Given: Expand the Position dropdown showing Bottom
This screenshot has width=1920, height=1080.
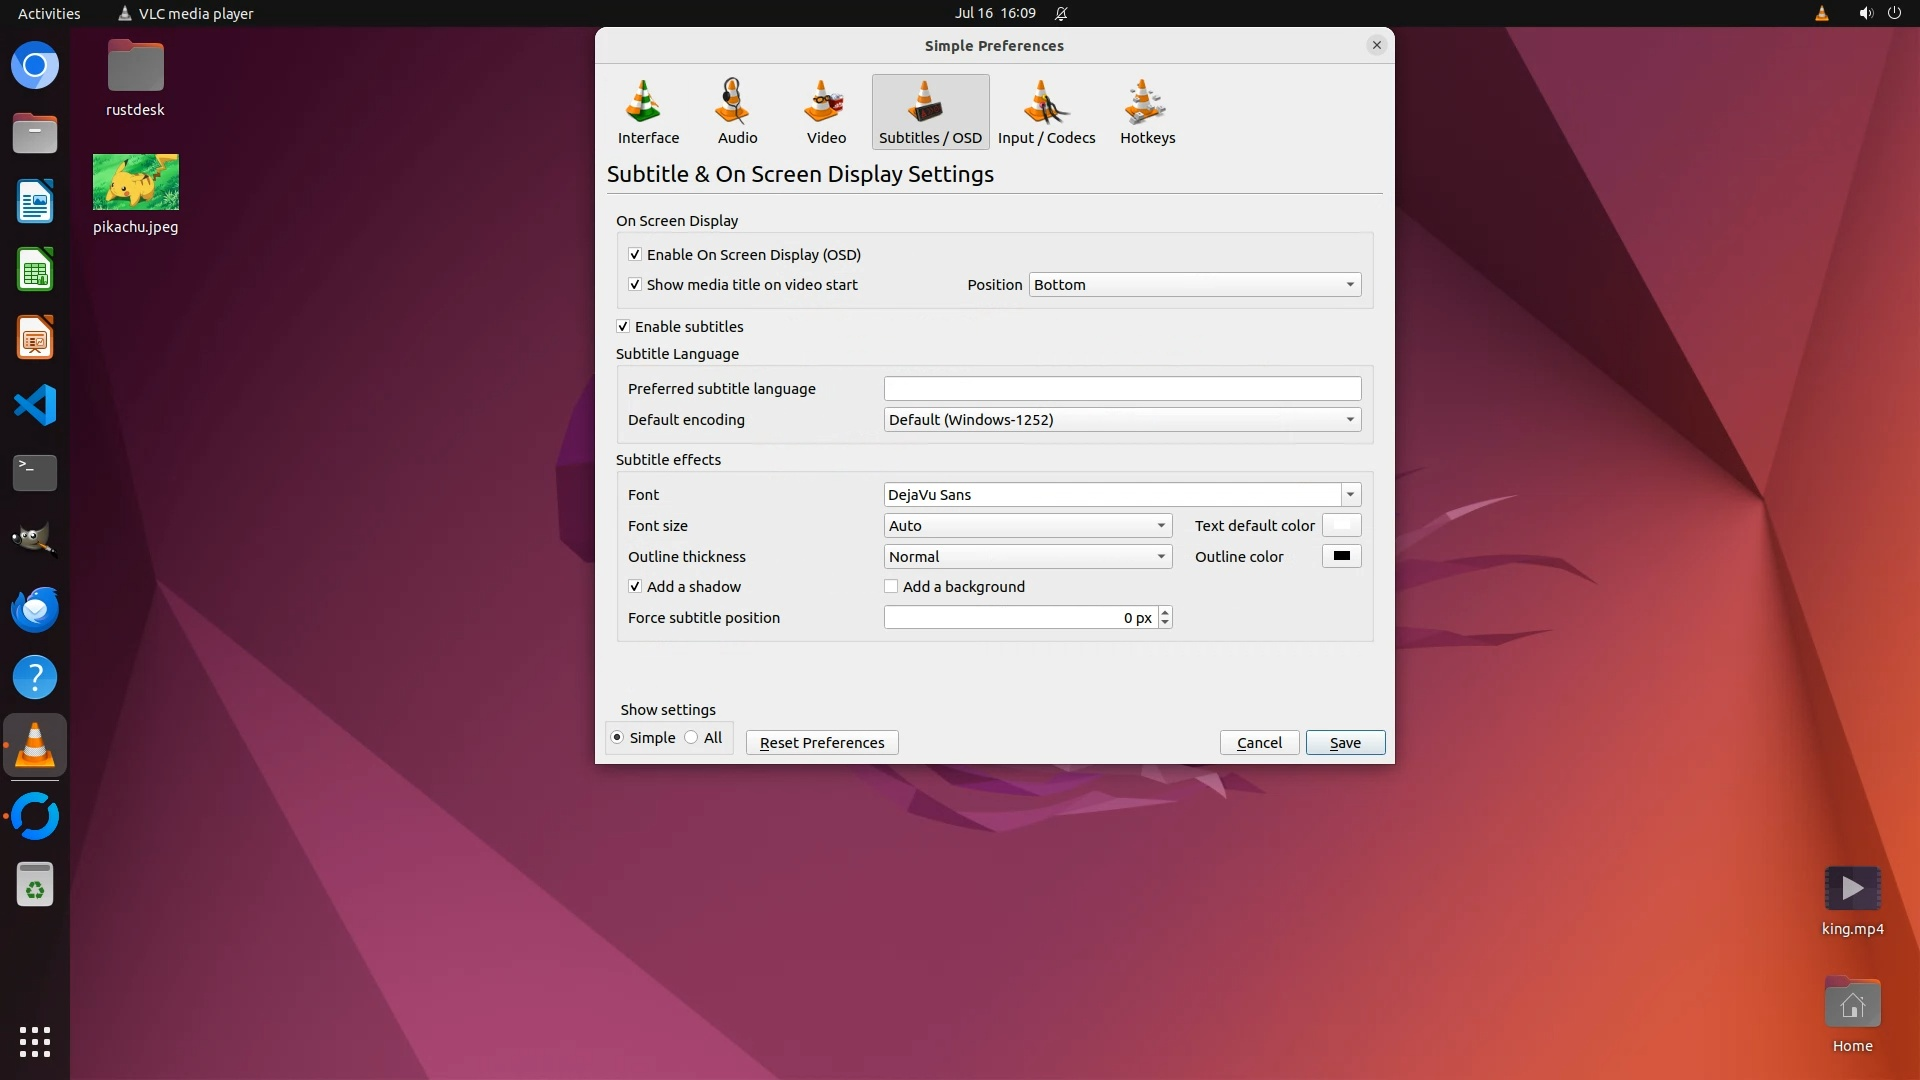Looking at the screenshot, I should pyautogui.click(x=1194, y=285).
